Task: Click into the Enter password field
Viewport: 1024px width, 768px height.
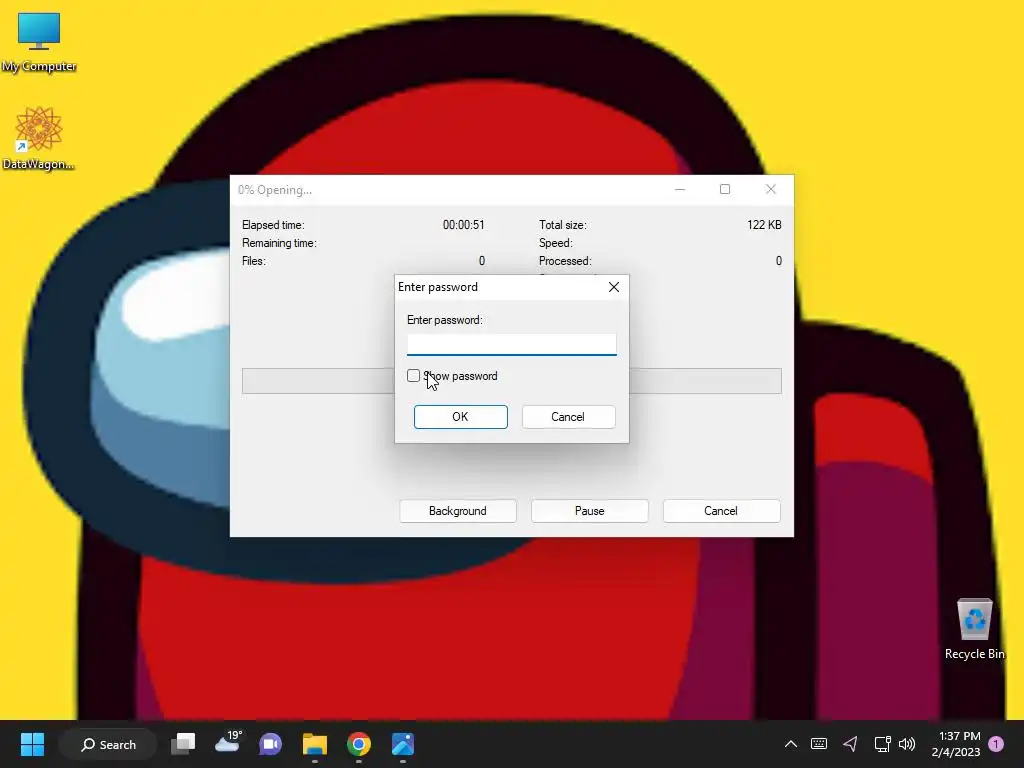Action: coord(511,344)
